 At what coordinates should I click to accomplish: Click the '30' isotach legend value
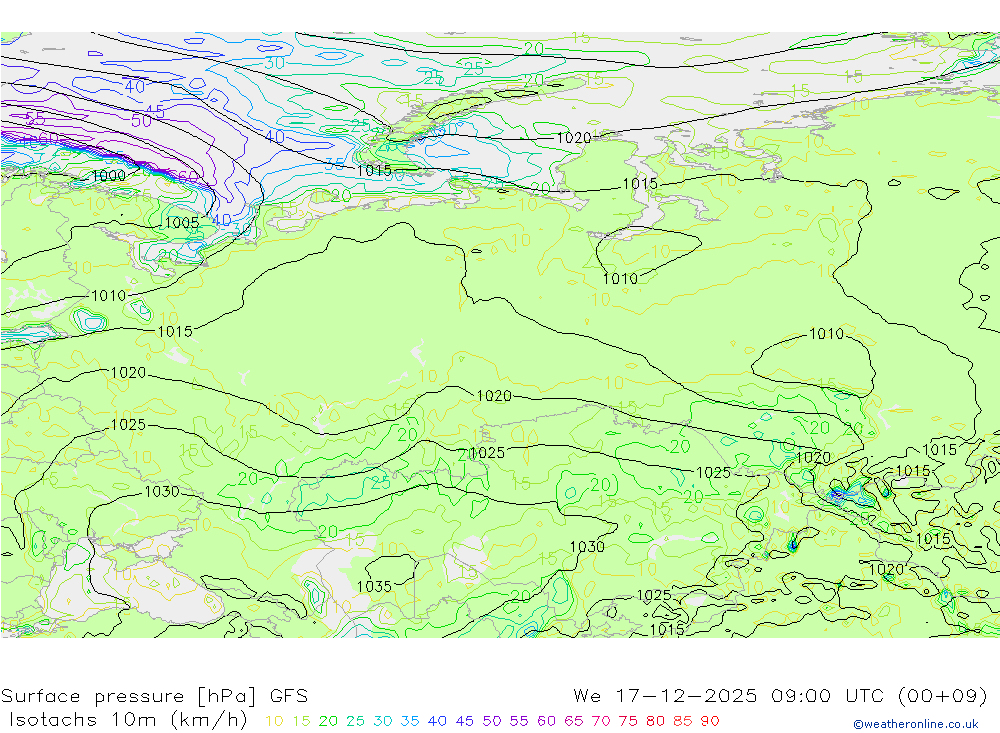(383, 721)
